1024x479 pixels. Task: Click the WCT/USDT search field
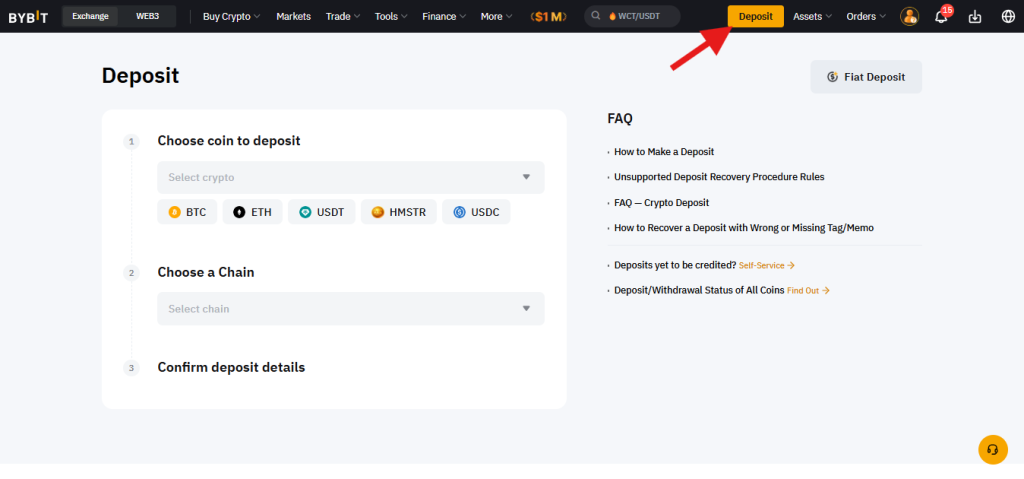point(632,16)
